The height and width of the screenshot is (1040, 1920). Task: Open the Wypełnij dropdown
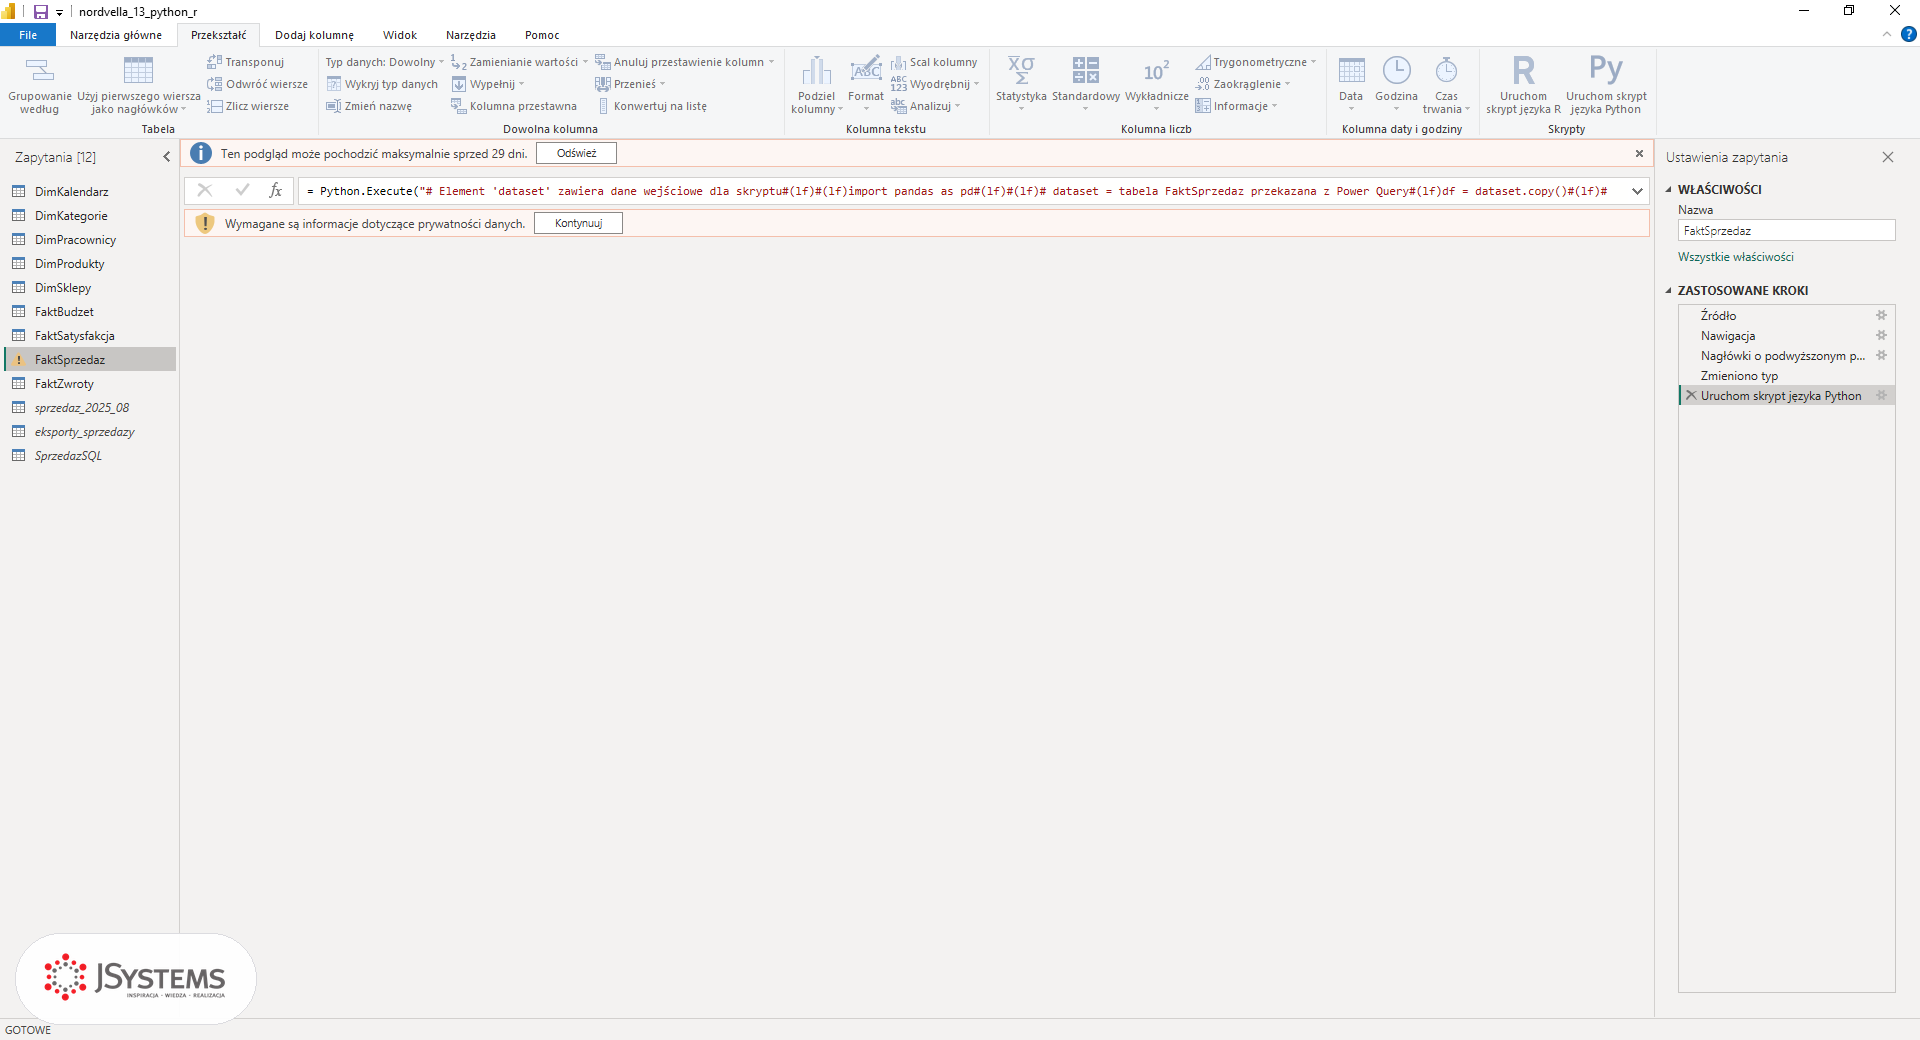(x=488, y=84)
